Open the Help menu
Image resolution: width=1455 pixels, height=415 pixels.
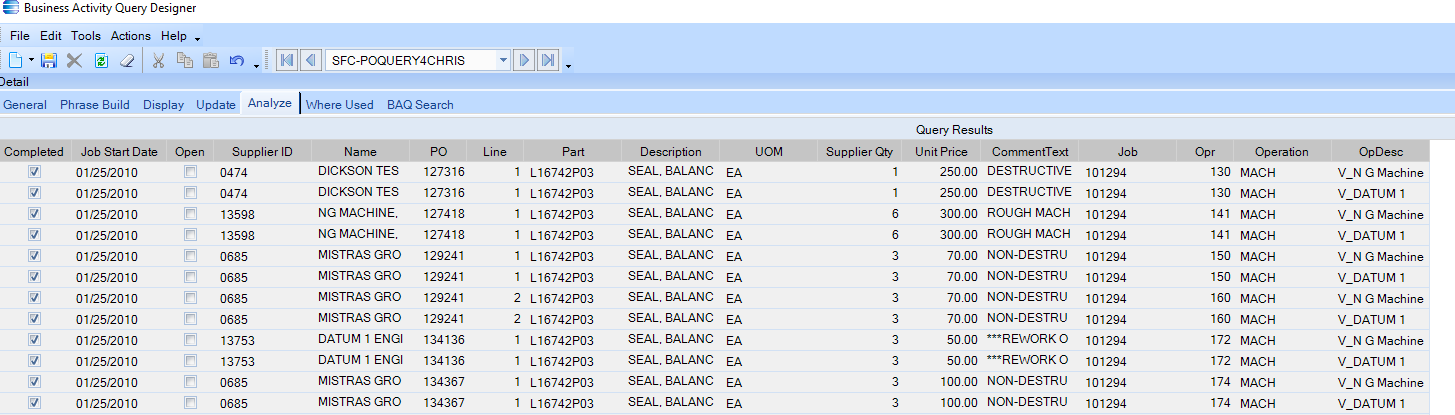coord(174,36)
